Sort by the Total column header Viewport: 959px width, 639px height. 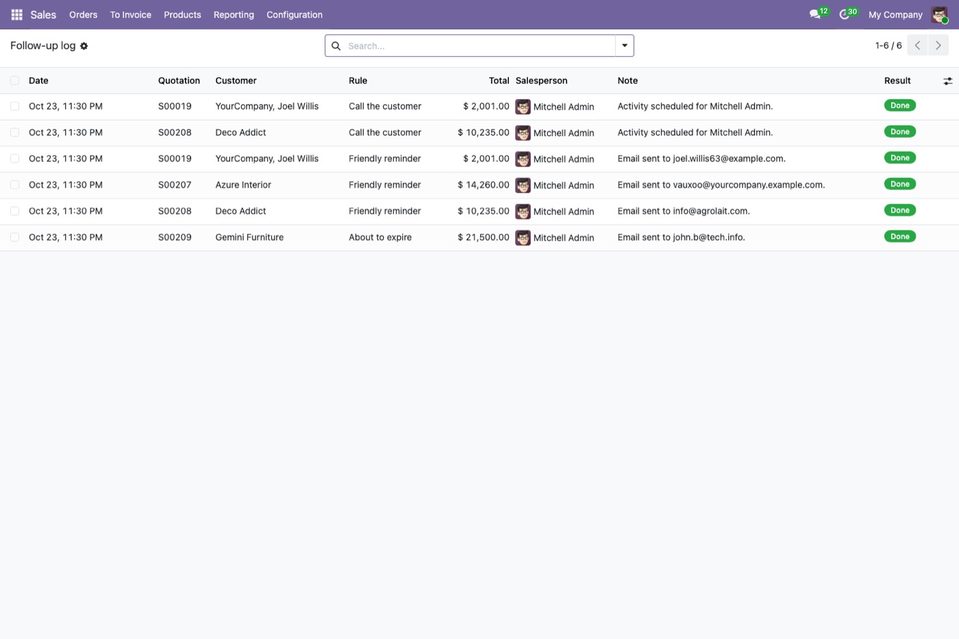(499, 81)
